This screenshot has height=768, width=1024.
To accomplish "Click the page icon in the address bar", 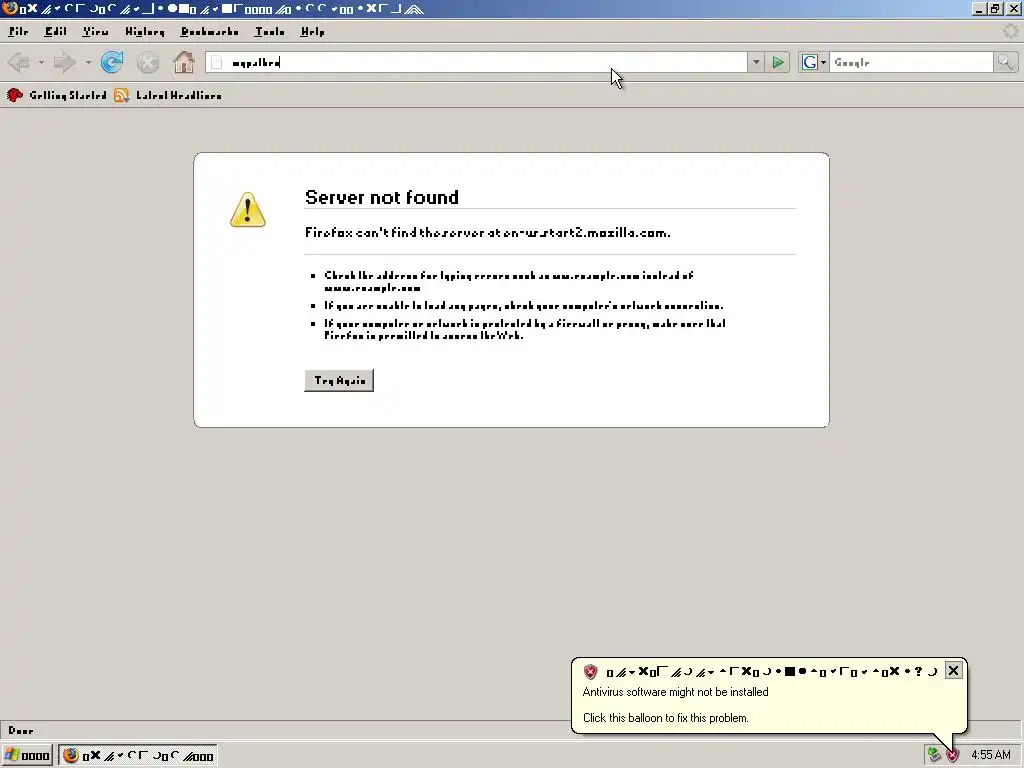I will tap(217, 62).
